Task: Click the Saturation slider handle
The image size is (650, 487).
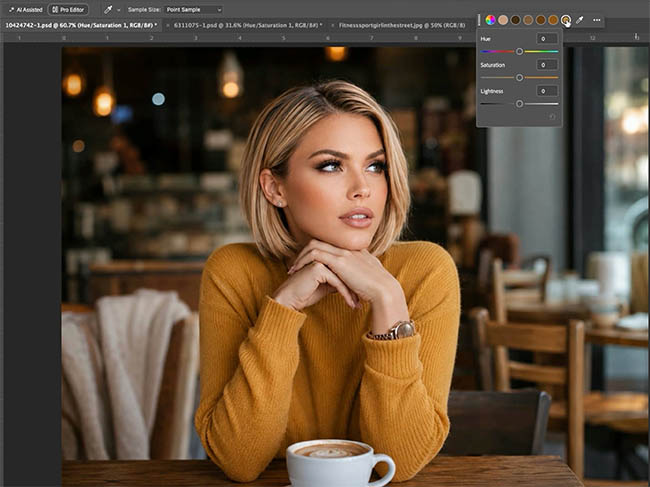Action: [519, 78]
